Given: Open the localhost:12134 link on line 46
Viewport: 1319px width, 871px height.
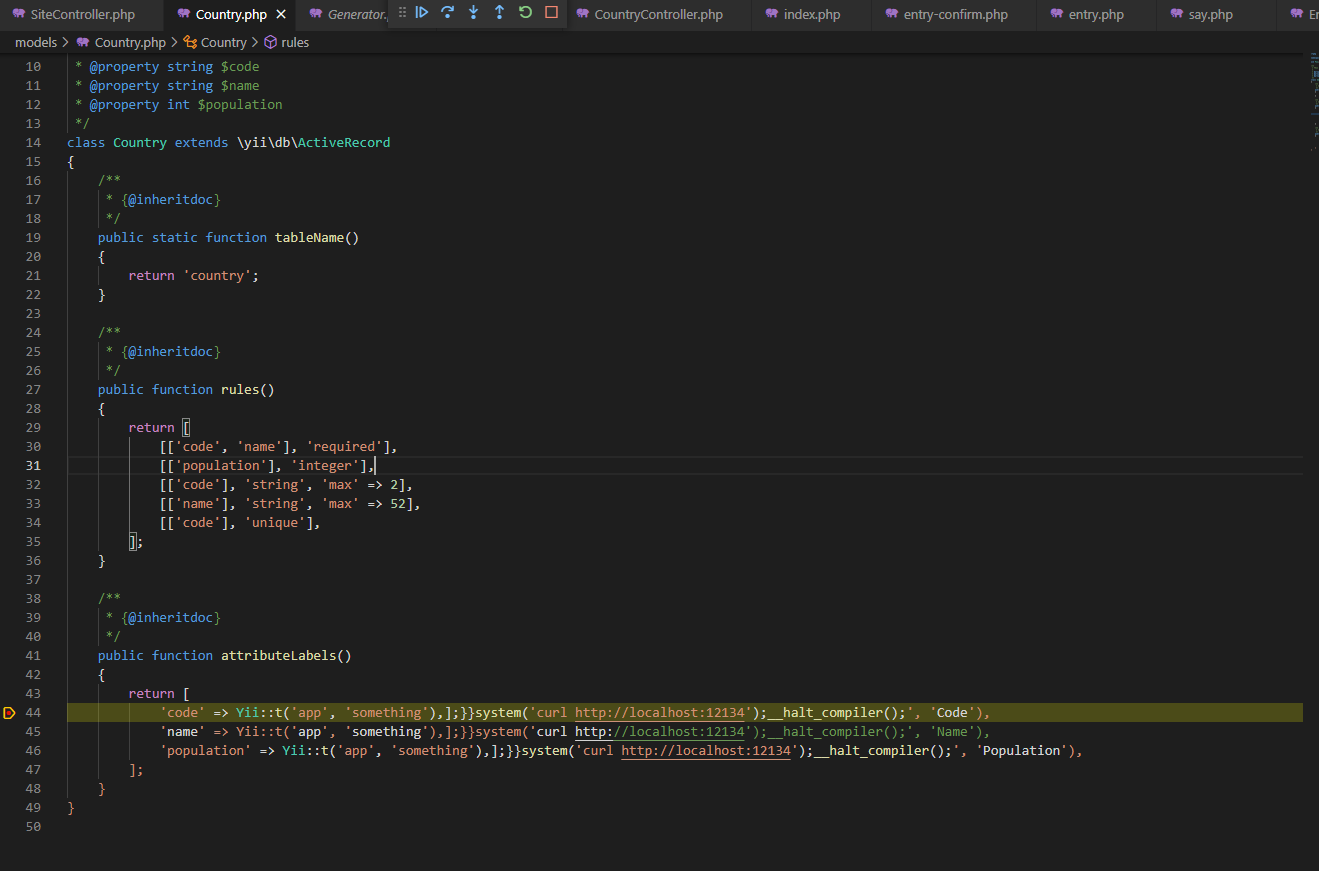Looking at the screenshot, I should (707, 751).
